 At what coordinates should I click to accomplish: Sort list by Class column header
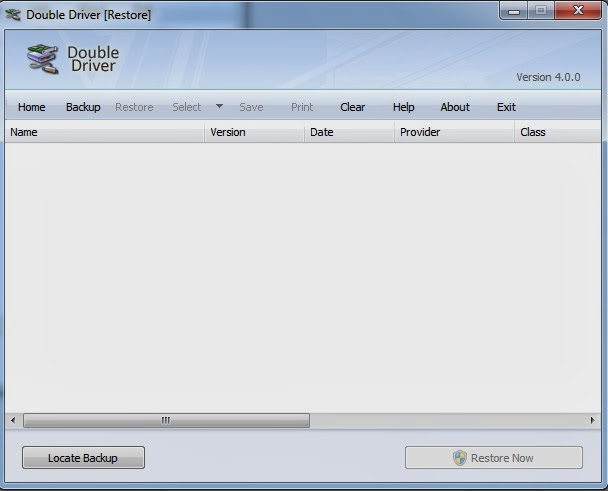pos(558,132)
